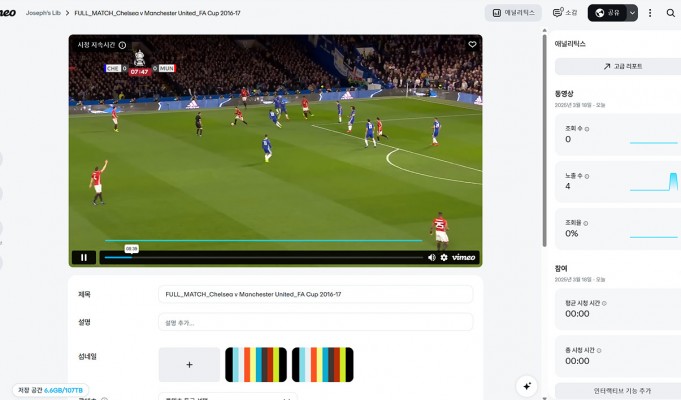Open the three-dot more options menu
The image size is (681, 400).
650,13
